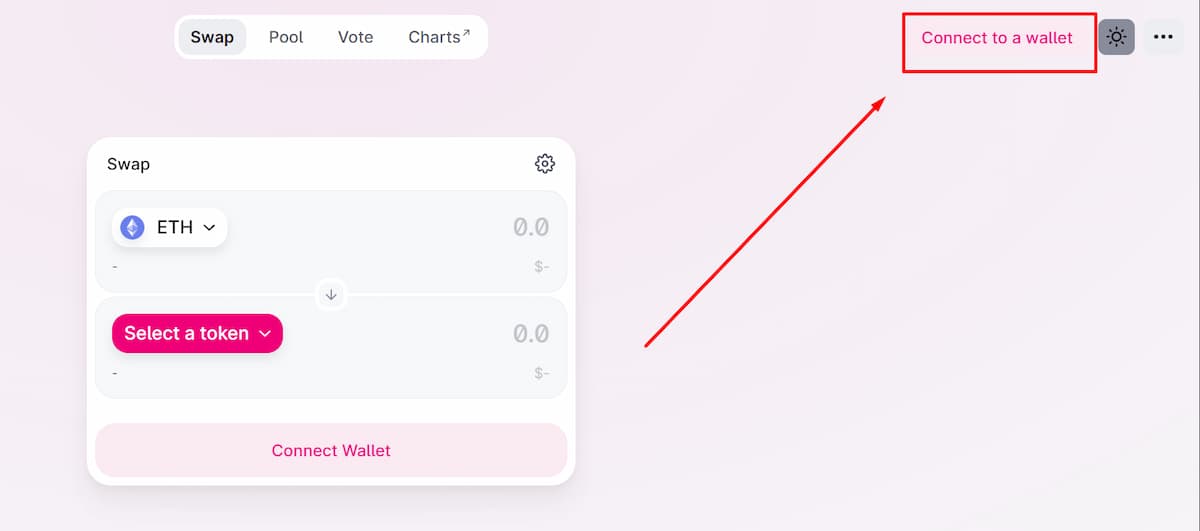The height and width of the screenshot is (531, 1200).
Task: Flip tokens with the down-arrow icon
Action: (x=331, y=295)
